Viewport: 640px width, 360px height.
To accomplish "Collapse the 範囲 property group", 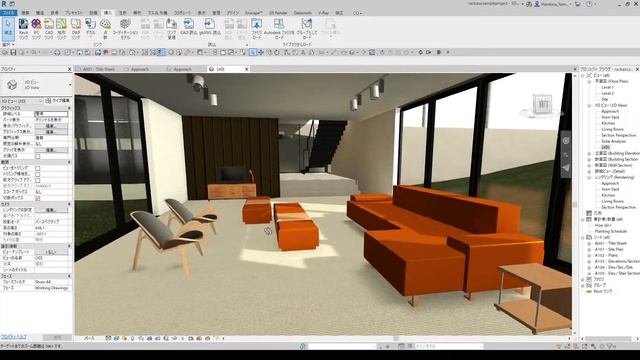I will (69, 162).
